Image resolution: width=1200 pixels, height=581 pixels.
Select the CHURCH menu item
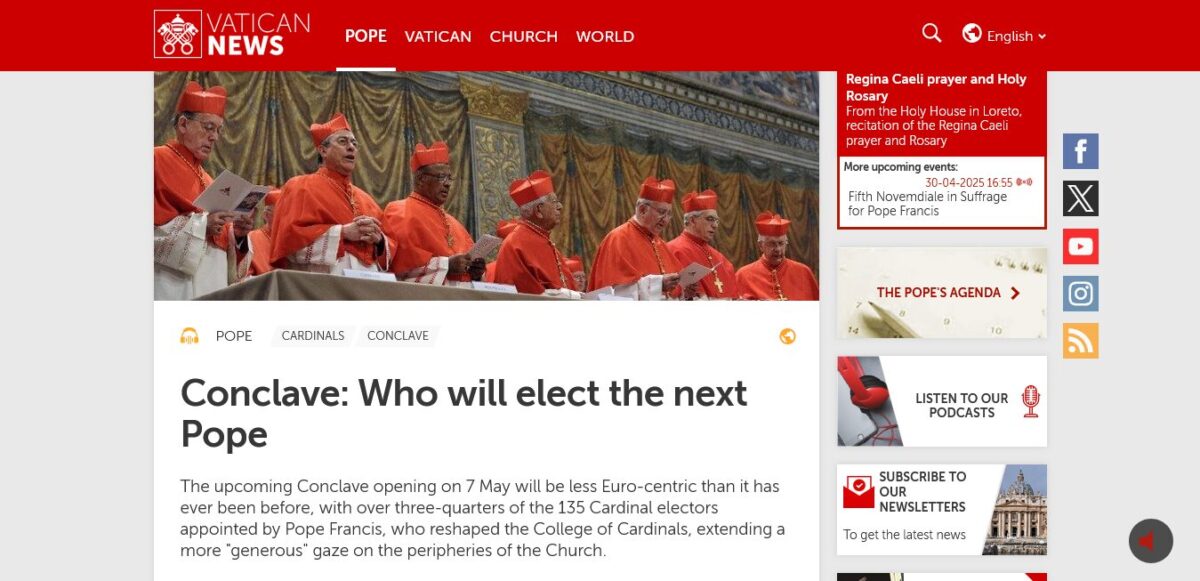tap(523, 36)
